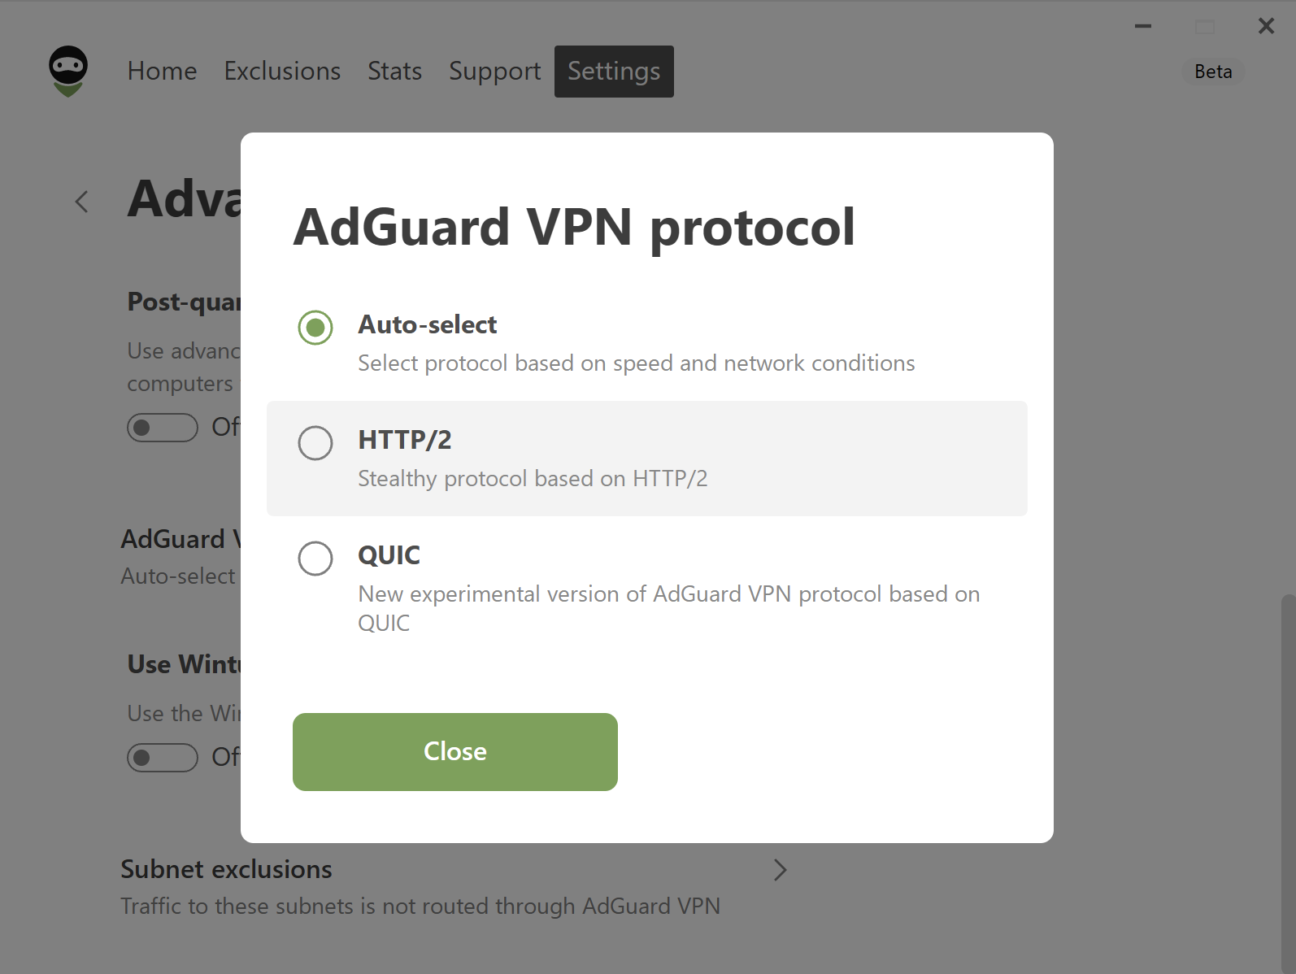Select the Auto-select radio circle
Viewport: 1296px width, 974px height.
point(315,327)
